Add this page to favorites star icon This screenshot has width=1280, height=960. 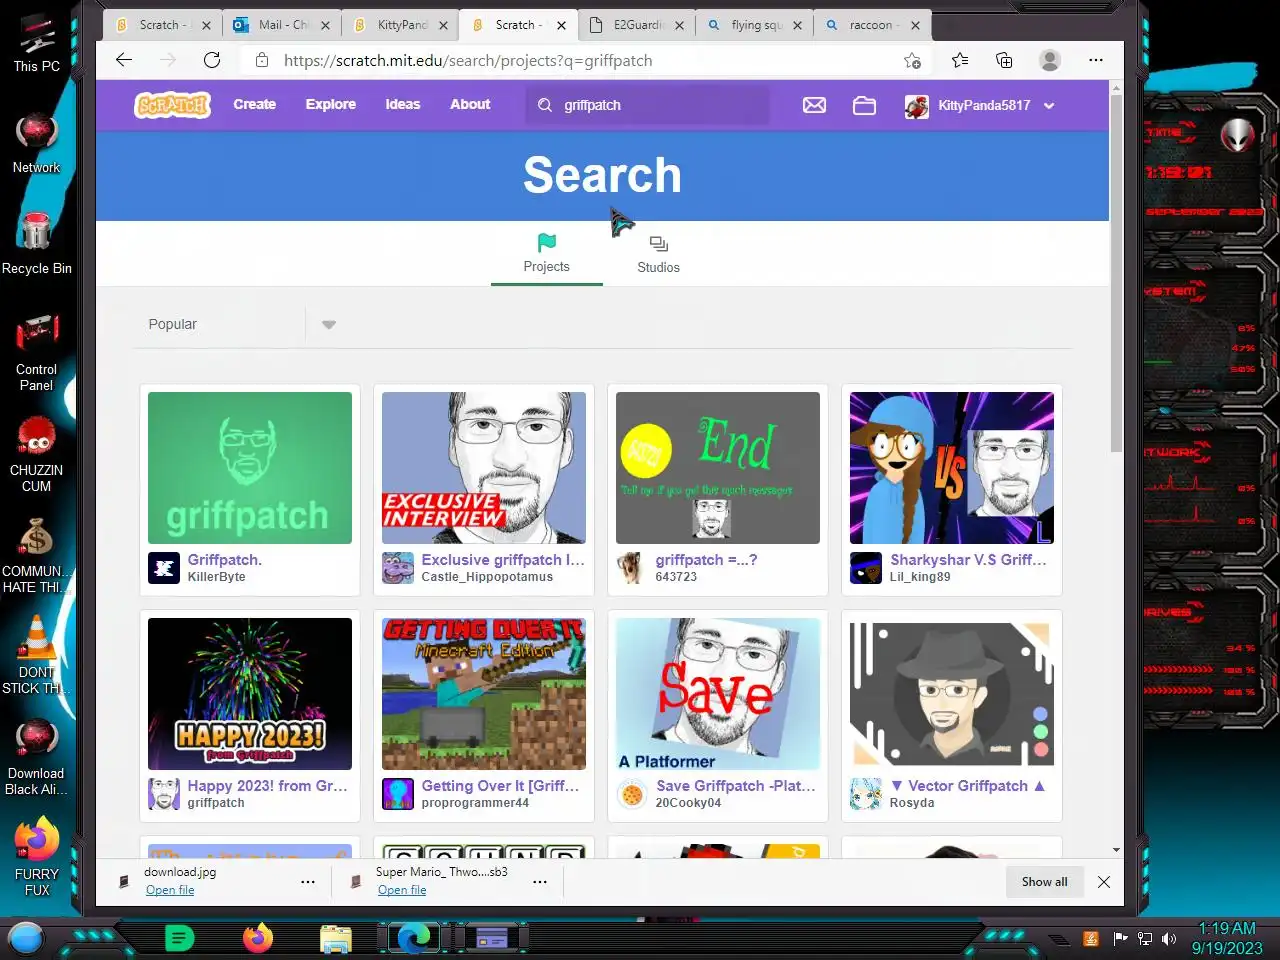coord(912,61)
